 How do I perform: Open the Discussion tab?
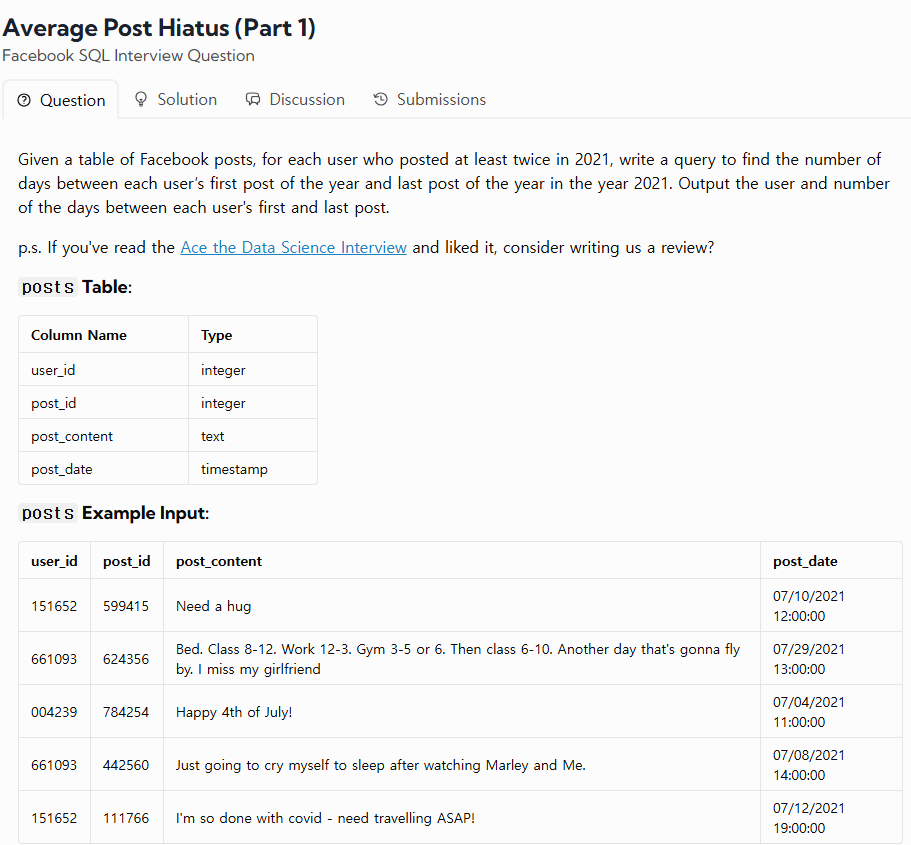pos(295,99)
